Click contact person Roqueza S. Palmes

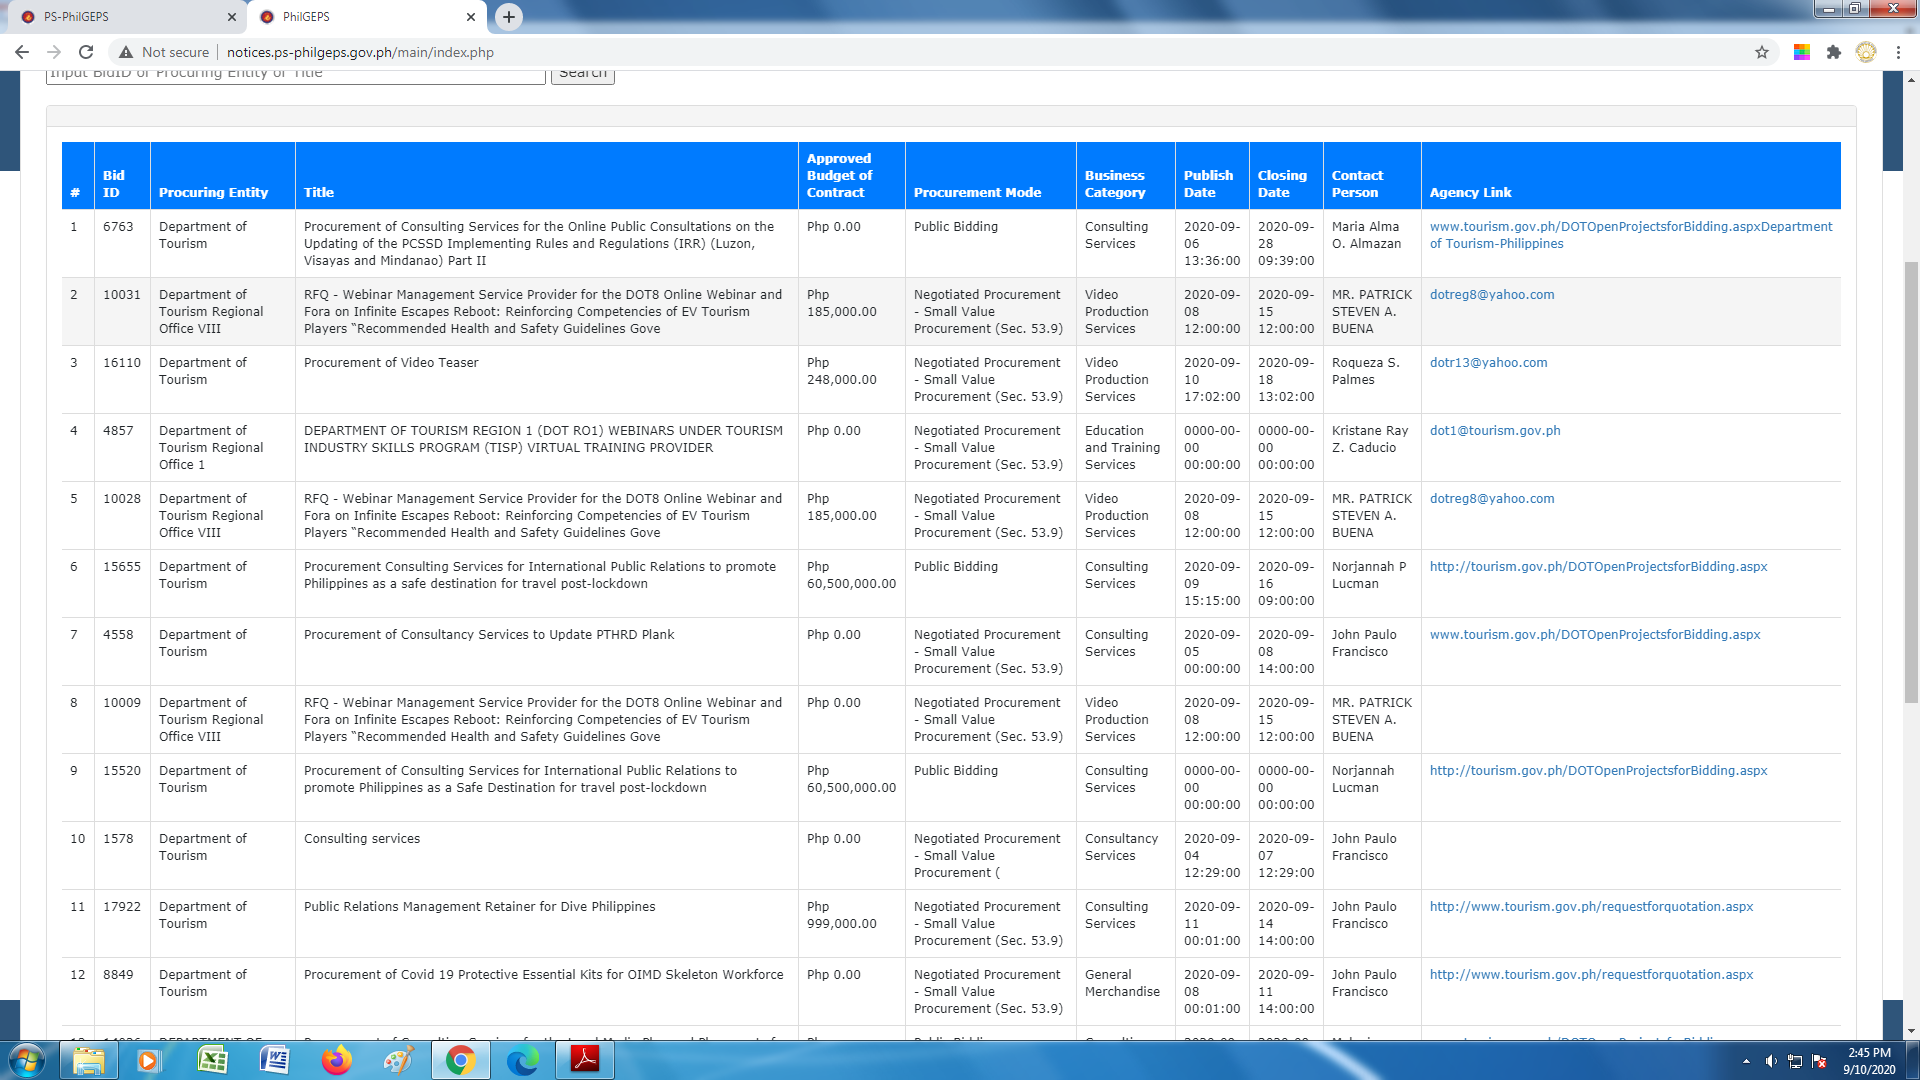coord(1365,371)
